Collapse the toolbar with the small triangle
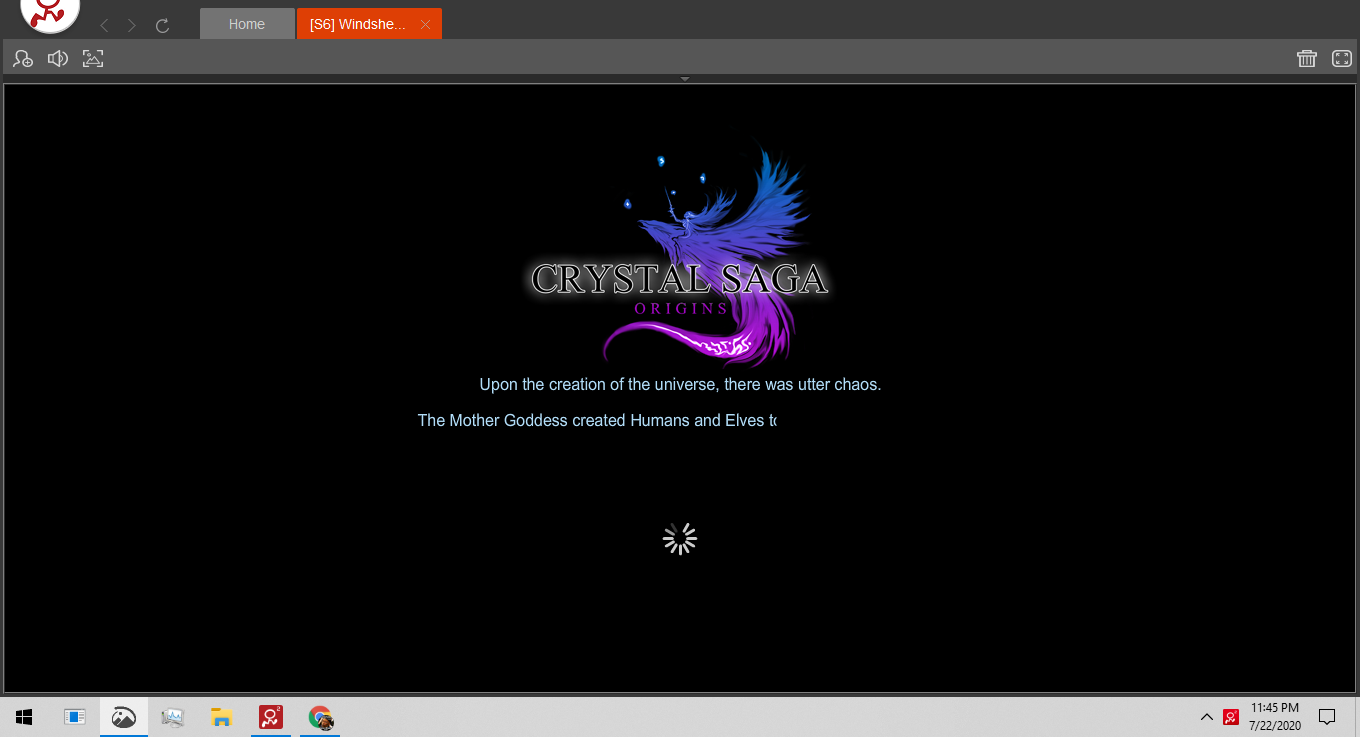 tap(685, 78)
